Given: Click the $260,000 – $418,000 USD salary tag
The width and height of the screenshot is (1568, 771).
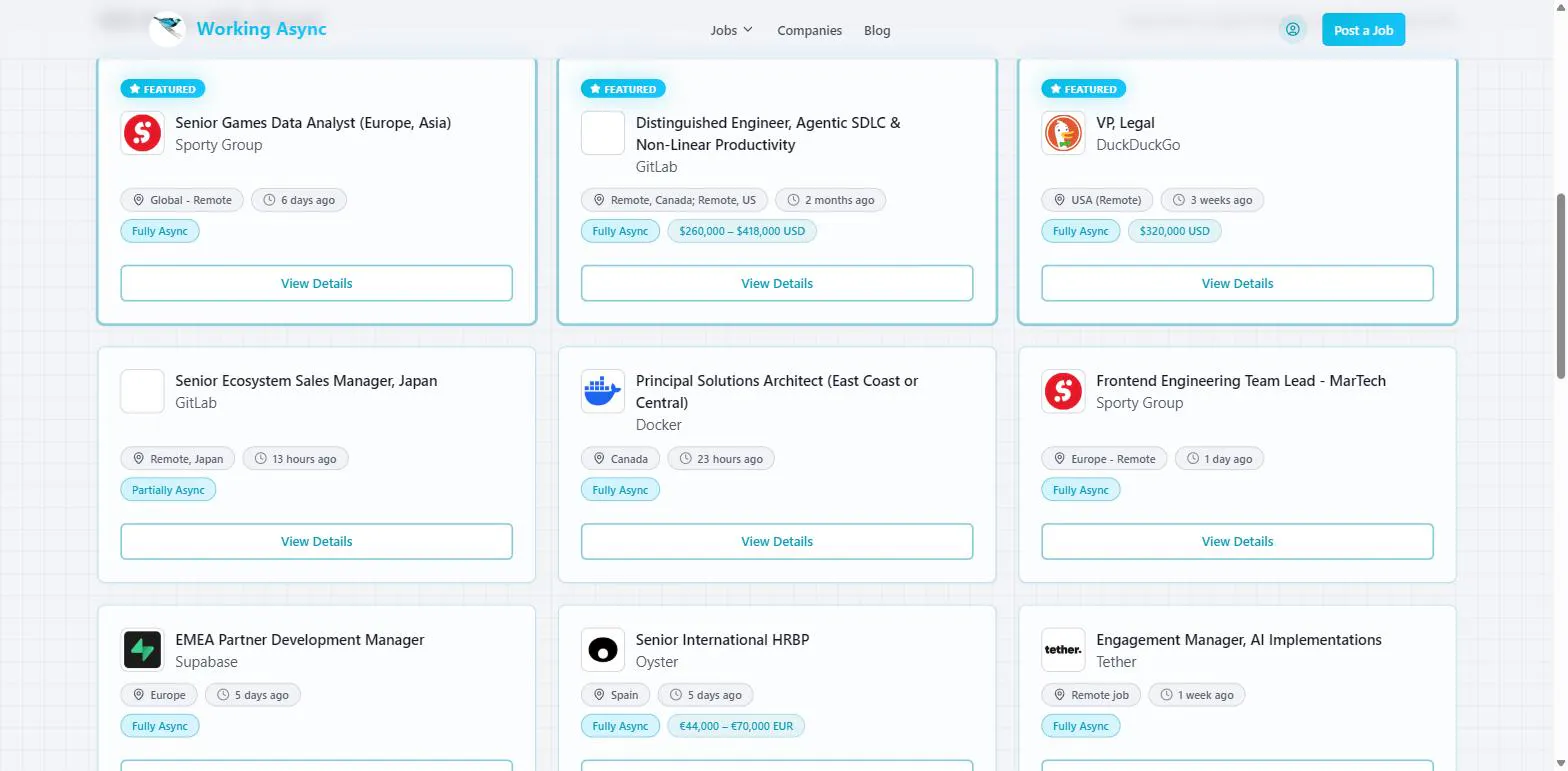Looking at the screenshot, I should [x=742, y=231].
